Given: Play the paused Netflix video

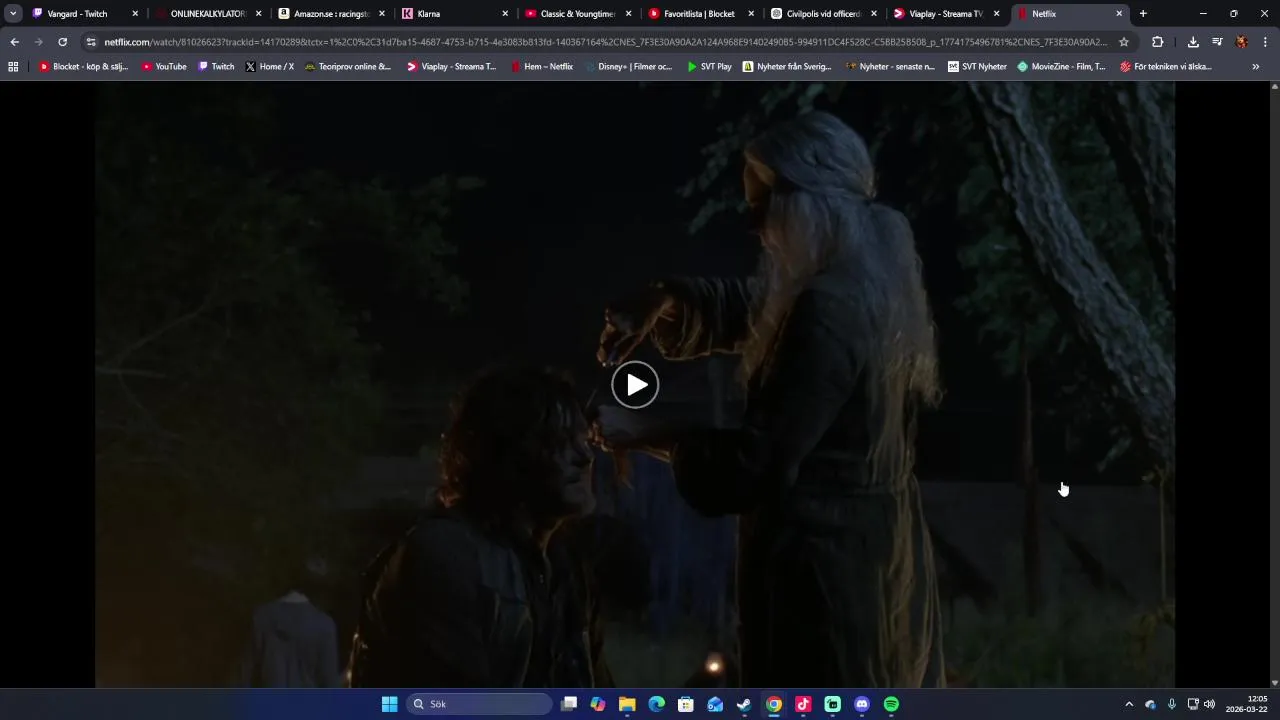Looking at the screenshot, I should pyautogui.click(x=635, y=385).
